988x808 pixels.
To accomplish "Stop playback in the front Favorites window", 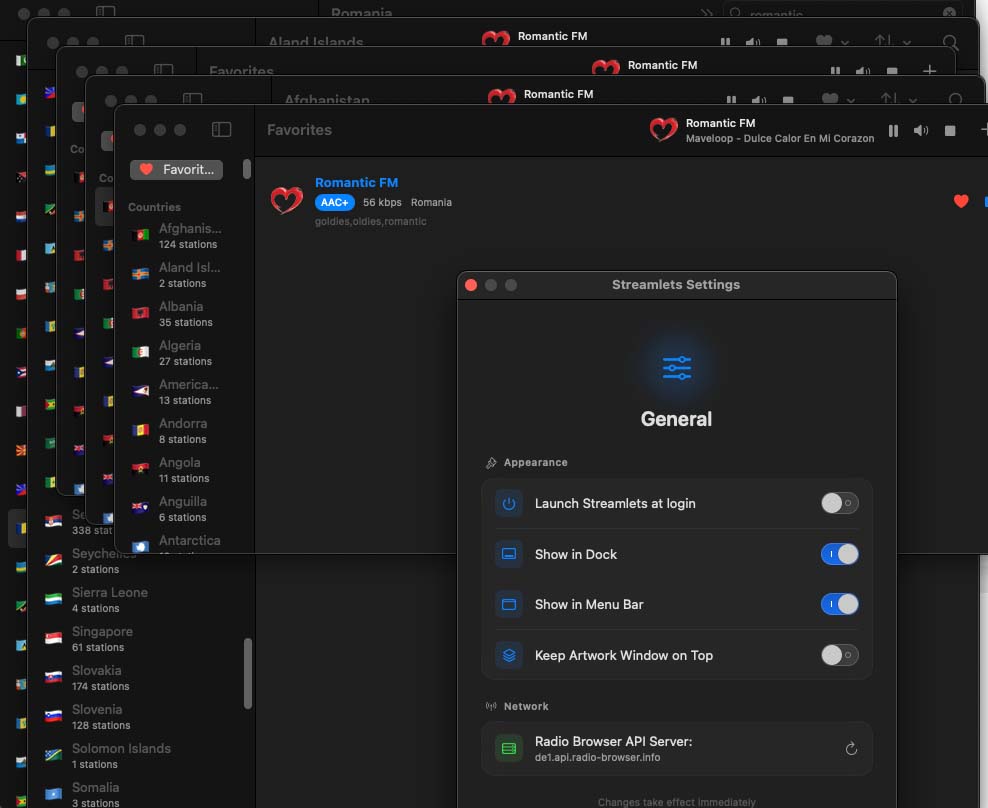I will tap(950, 130).
